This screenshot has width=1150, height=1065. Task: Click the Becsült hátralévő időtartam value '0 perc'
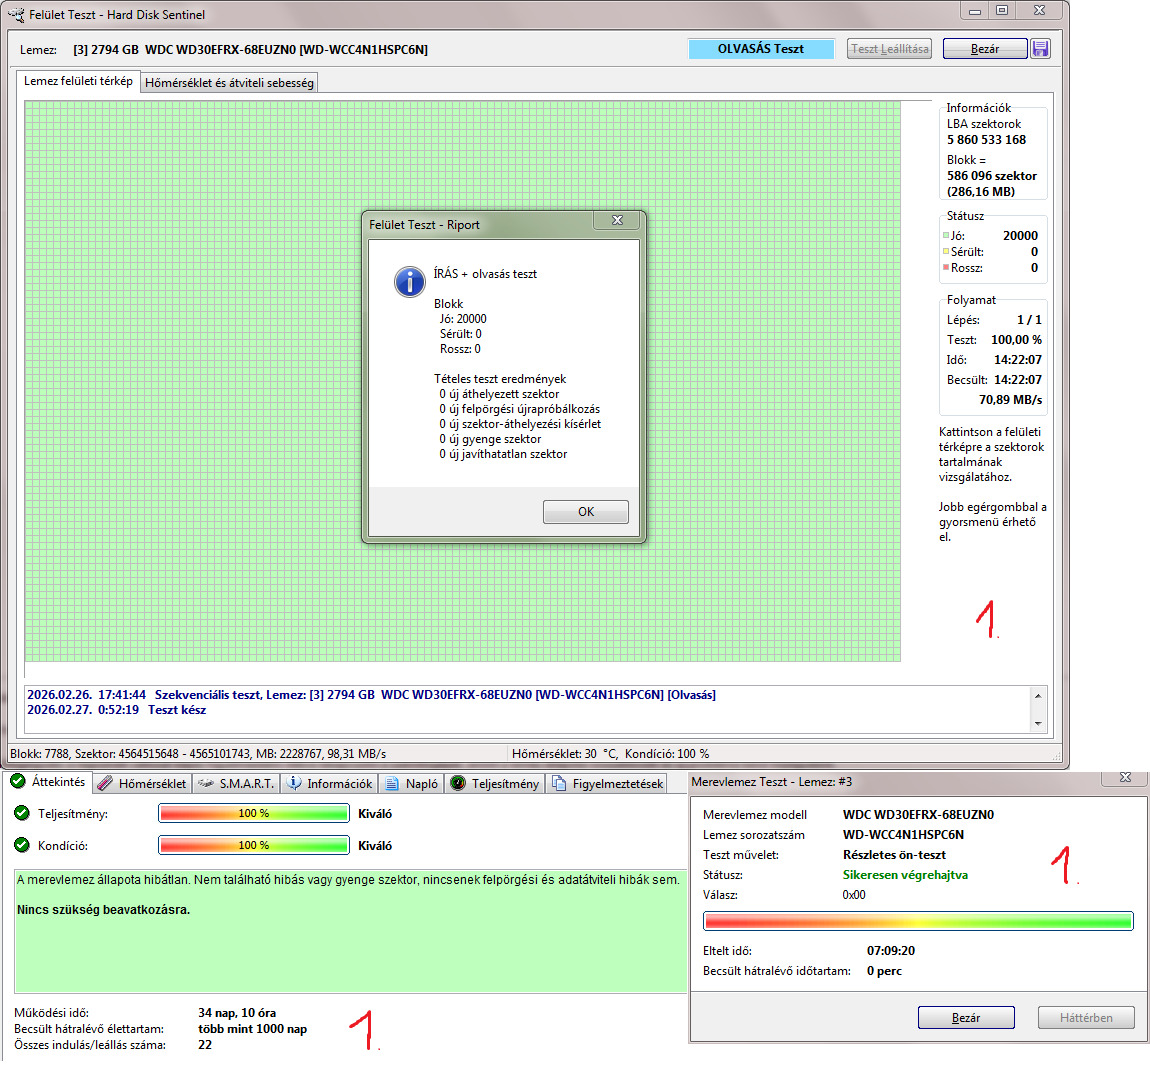tap(884, 971)
